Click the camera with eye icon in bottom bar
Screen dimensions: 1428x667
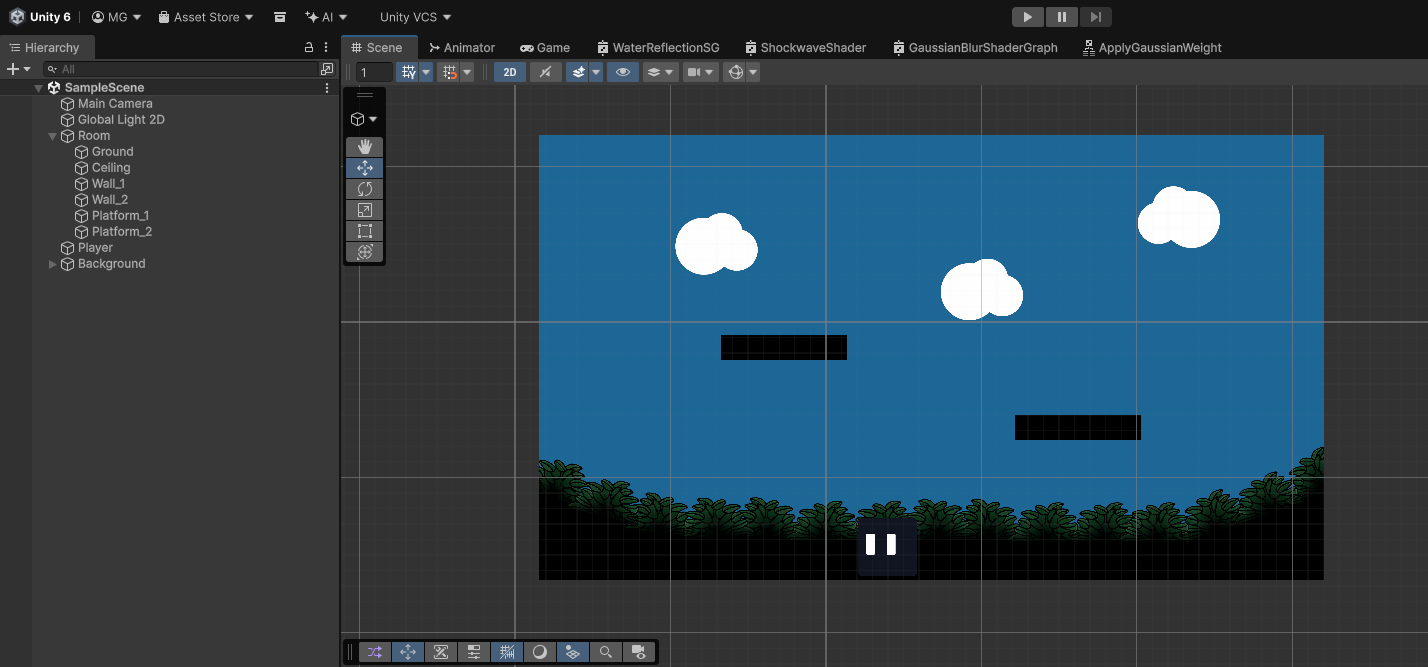click(639, 652)
